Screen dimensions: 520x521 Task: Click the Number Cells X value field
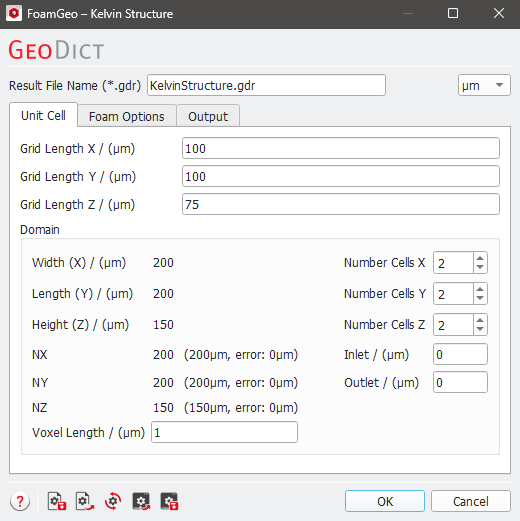pos(453,263)
